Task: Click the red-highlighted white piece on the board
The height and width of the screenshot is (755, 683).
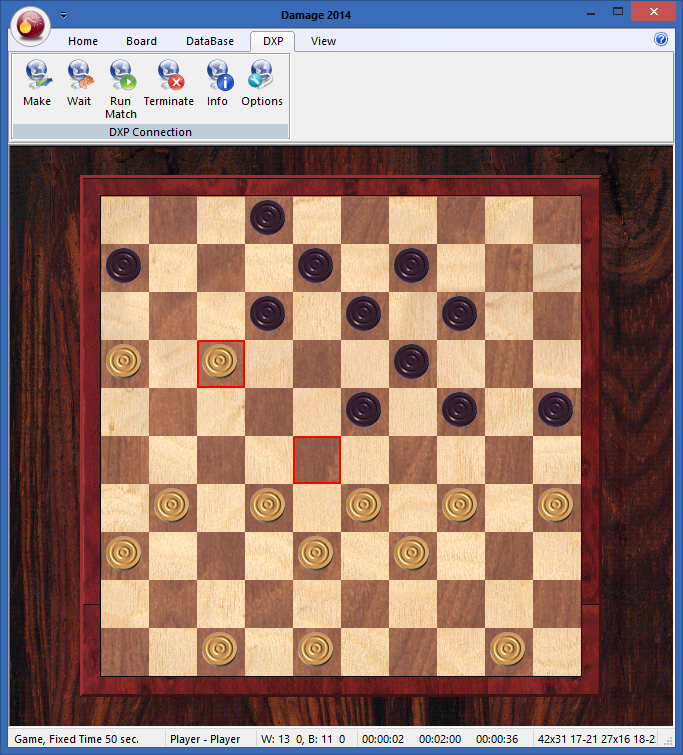Action: pyautogui.click(x=221, y=362)
